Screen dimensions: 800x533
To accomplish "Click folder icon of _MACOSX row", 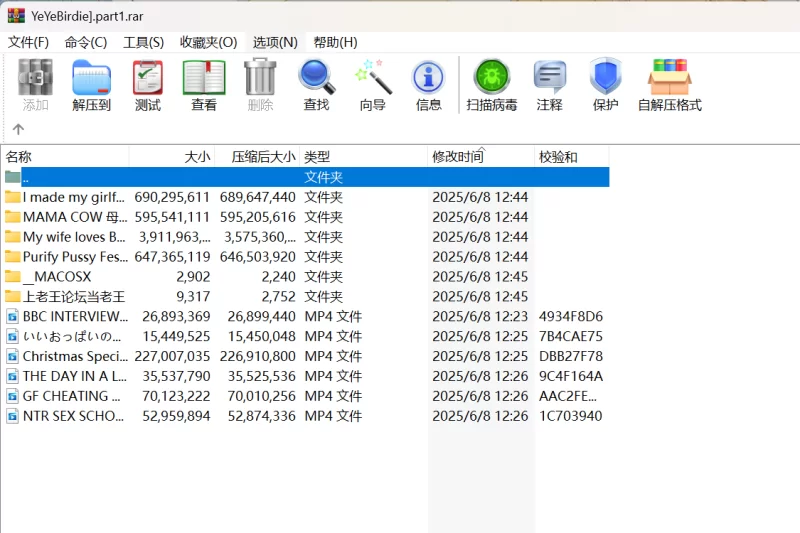I will [13, 276].
